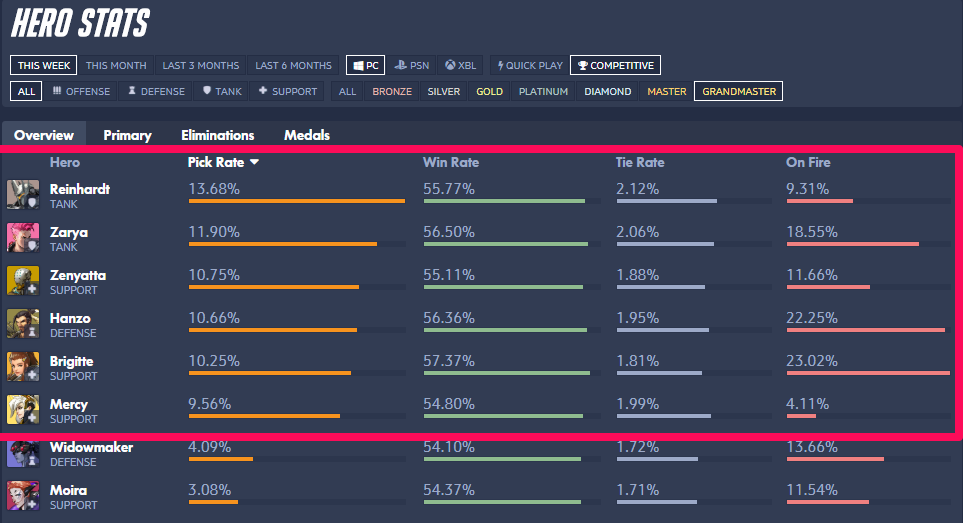Viewport: 963px width, 523px height.
Task: Filter by Grandmaster tier
Action: 738,91
